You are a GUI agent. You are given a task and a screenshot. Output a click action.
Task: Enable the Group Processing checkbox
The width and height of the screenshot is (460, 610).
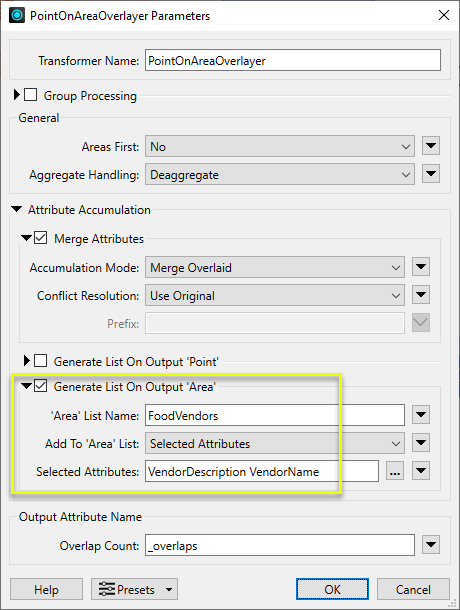click(x=31, y=95)
